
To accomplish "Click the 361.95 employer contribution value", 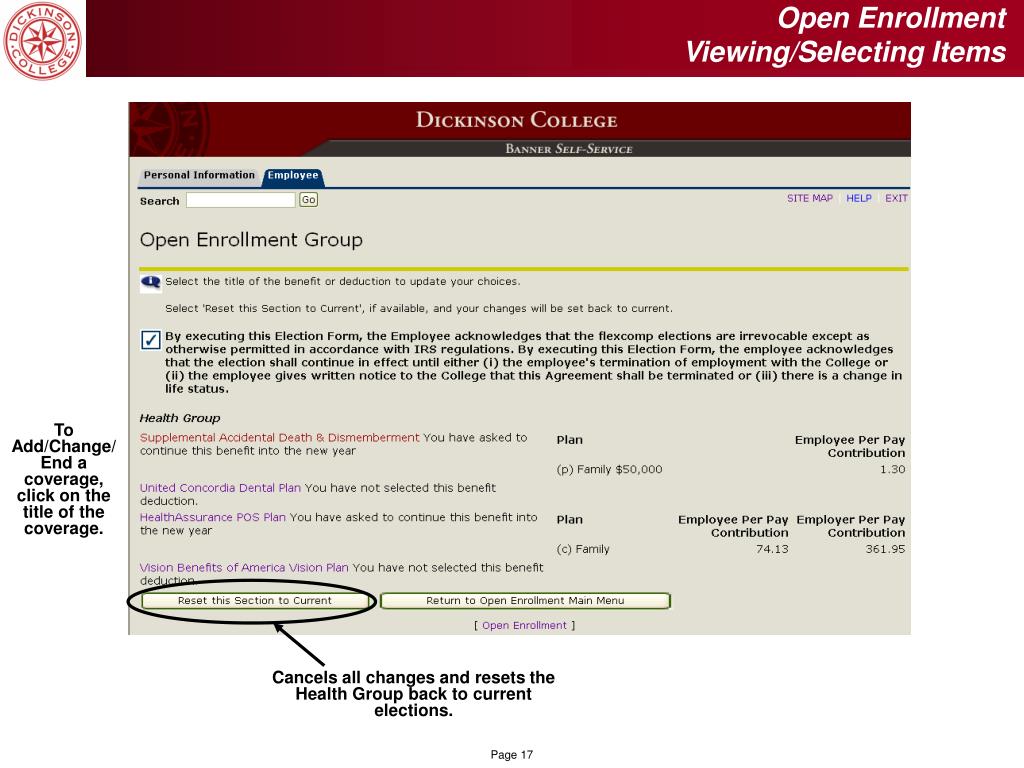I will [x=886, y=549].
